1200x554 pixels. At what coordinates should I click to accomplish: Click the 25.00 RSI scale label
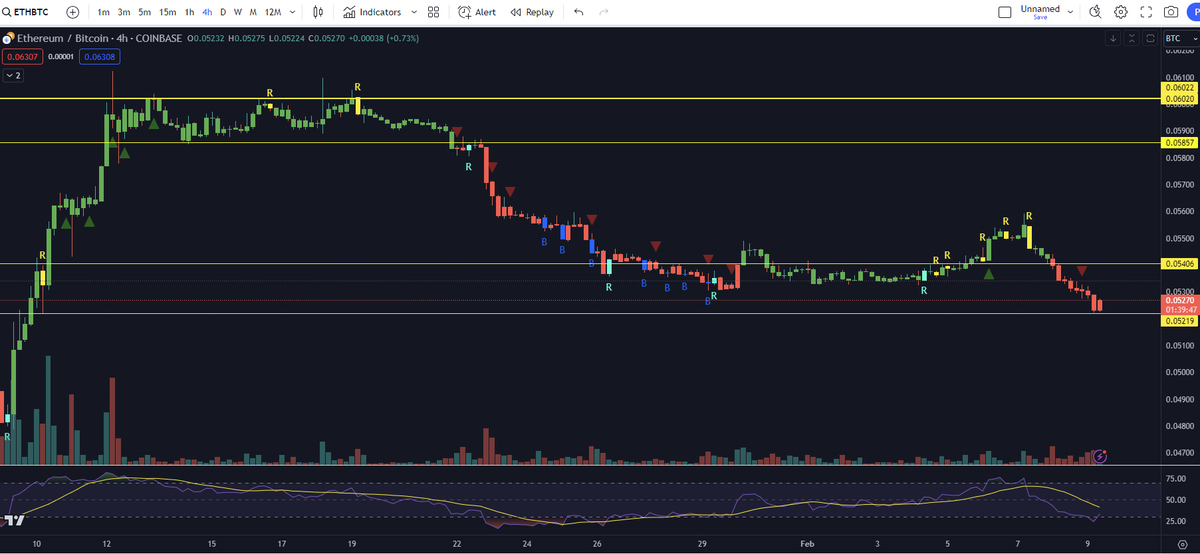1177,522
